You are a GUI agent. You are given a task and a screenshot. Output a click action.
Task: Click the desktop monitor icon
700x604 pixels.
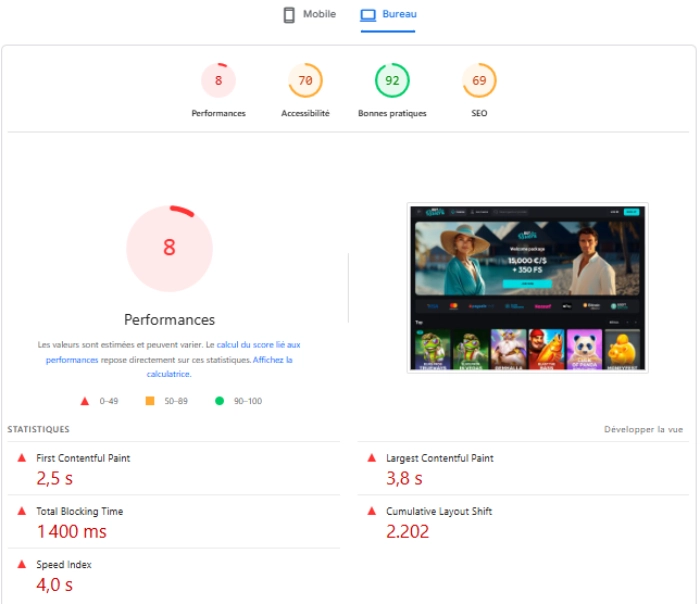point(368,15)
